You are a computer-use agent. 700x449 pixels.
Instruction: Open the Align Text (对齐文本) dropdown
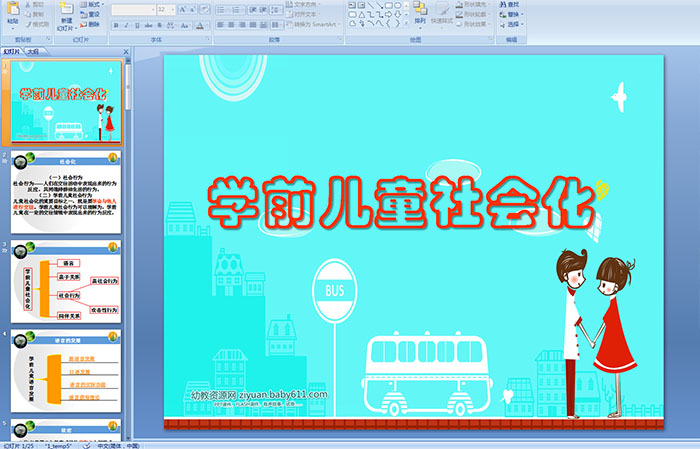point(304,14)
